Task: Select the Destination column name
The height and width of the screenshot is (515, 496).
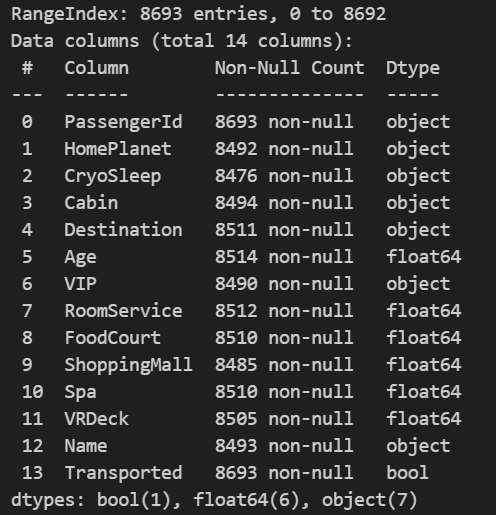Action: click(x=123, y=230)
